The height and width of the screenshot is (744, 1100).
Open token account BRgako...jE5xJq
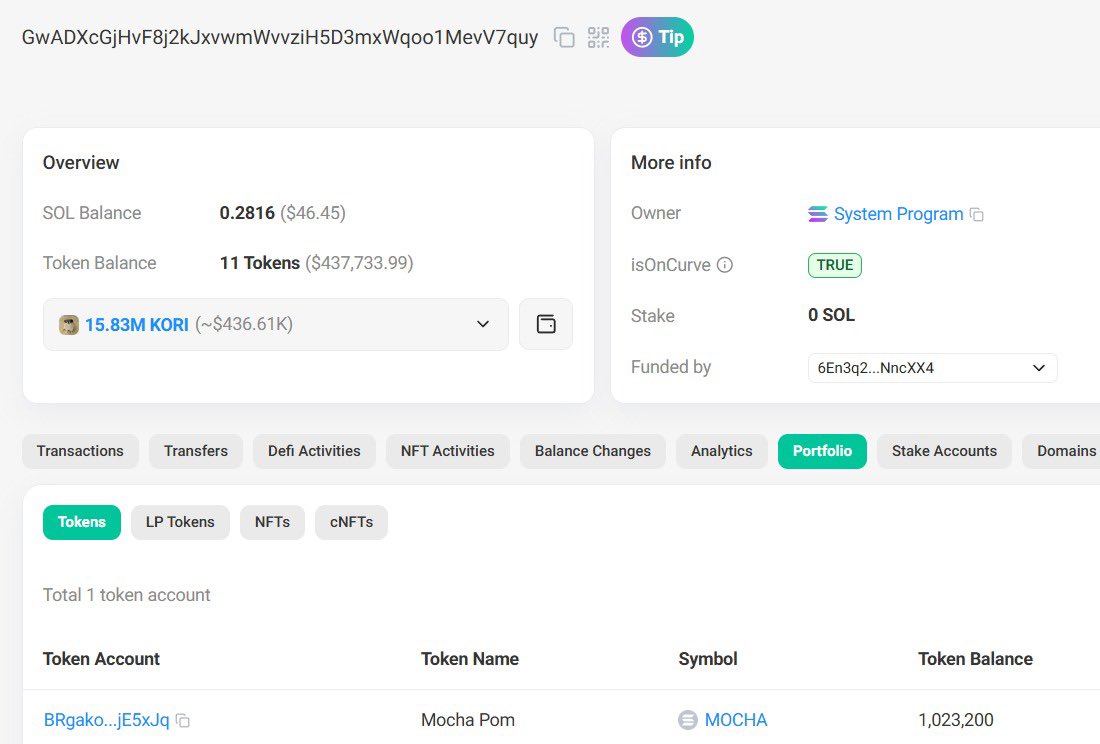pos(107,720)
